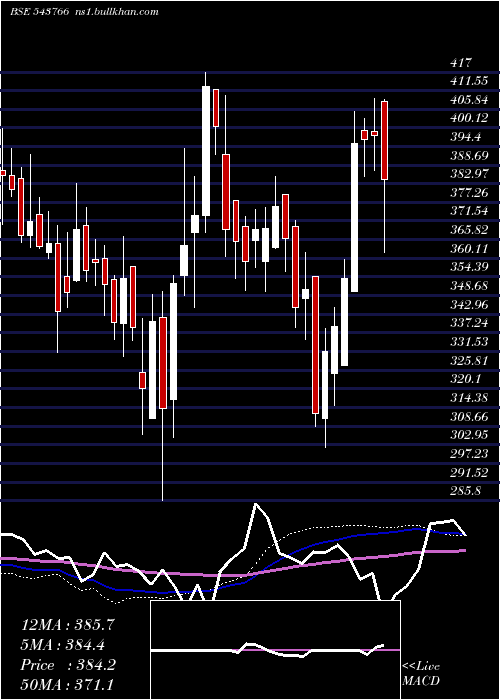Click the 314.38 price axis label
Screen dimensions: 500x700
pyautogui.click(x=469, y=398)
